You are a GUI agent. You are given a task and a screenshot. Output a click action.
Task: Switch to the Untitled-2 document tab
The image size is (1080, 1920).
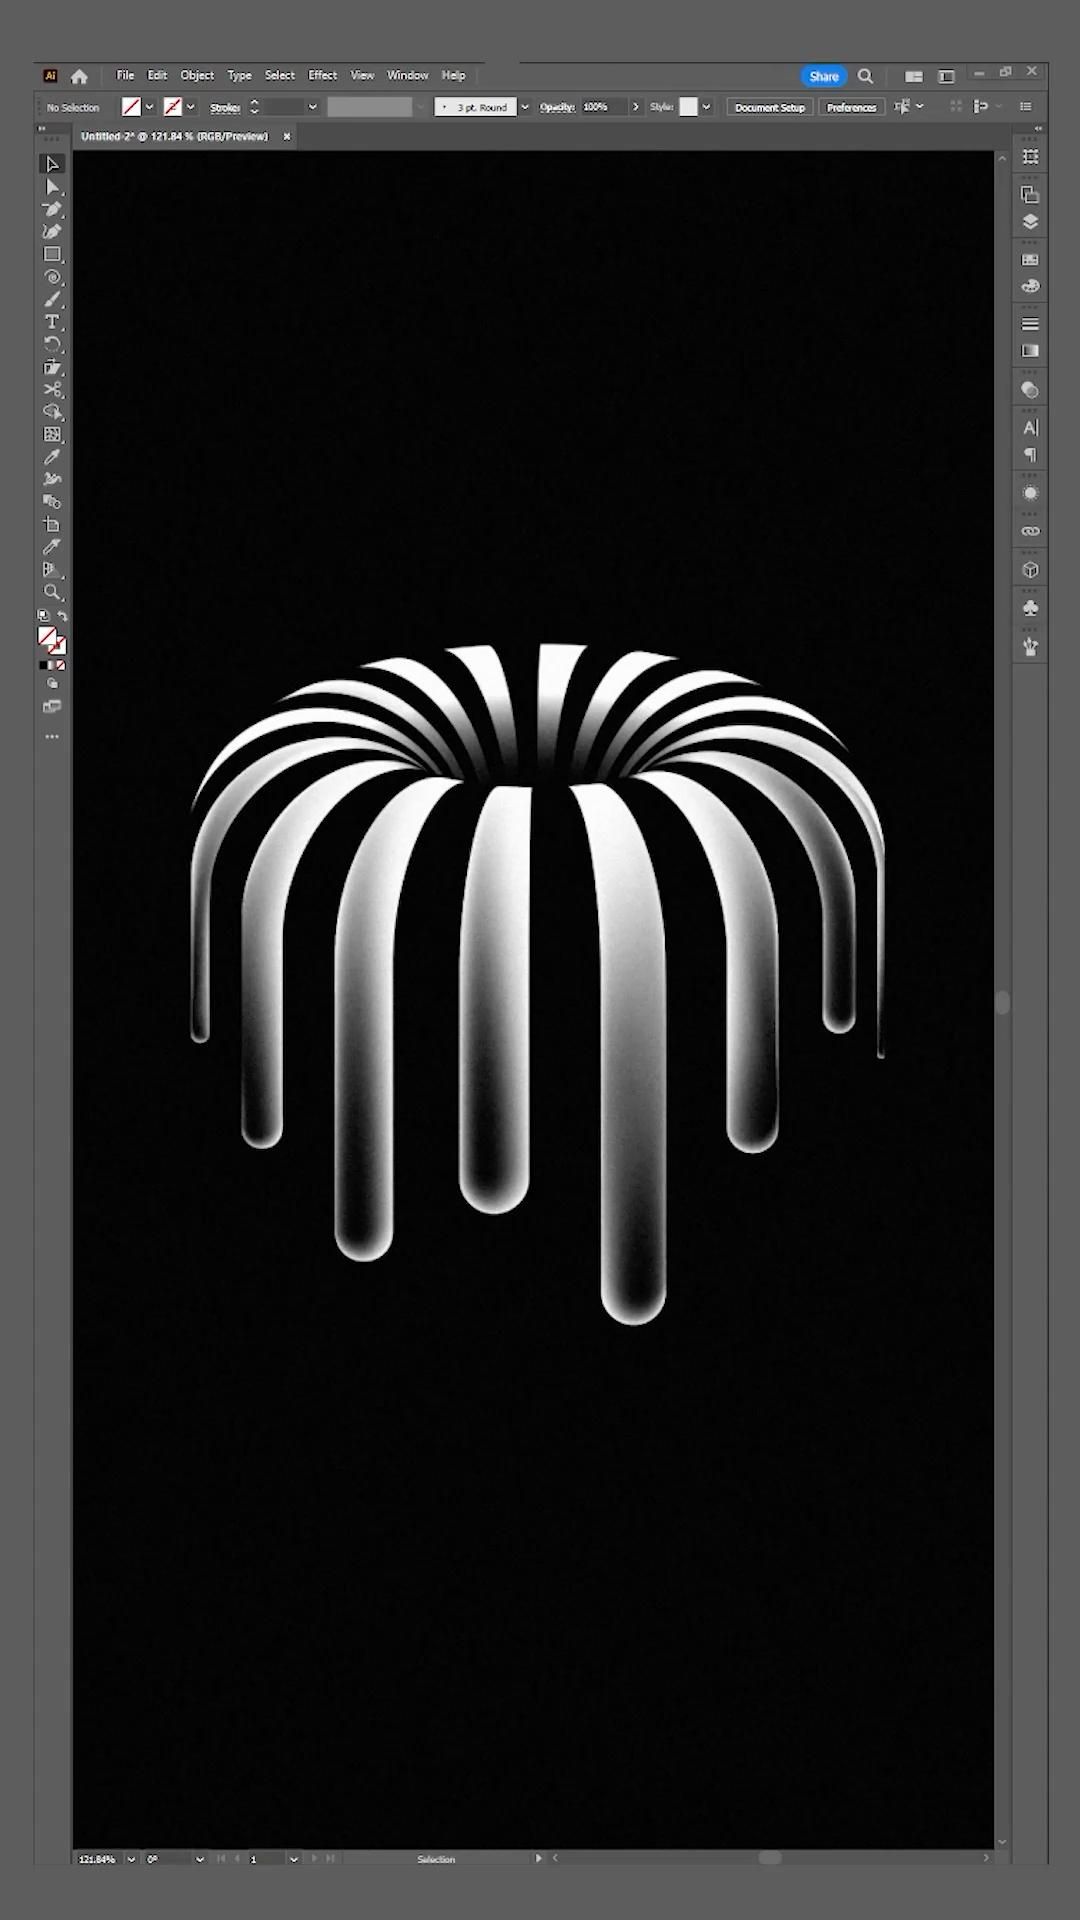pyautogui.click(x=174, y=136)
